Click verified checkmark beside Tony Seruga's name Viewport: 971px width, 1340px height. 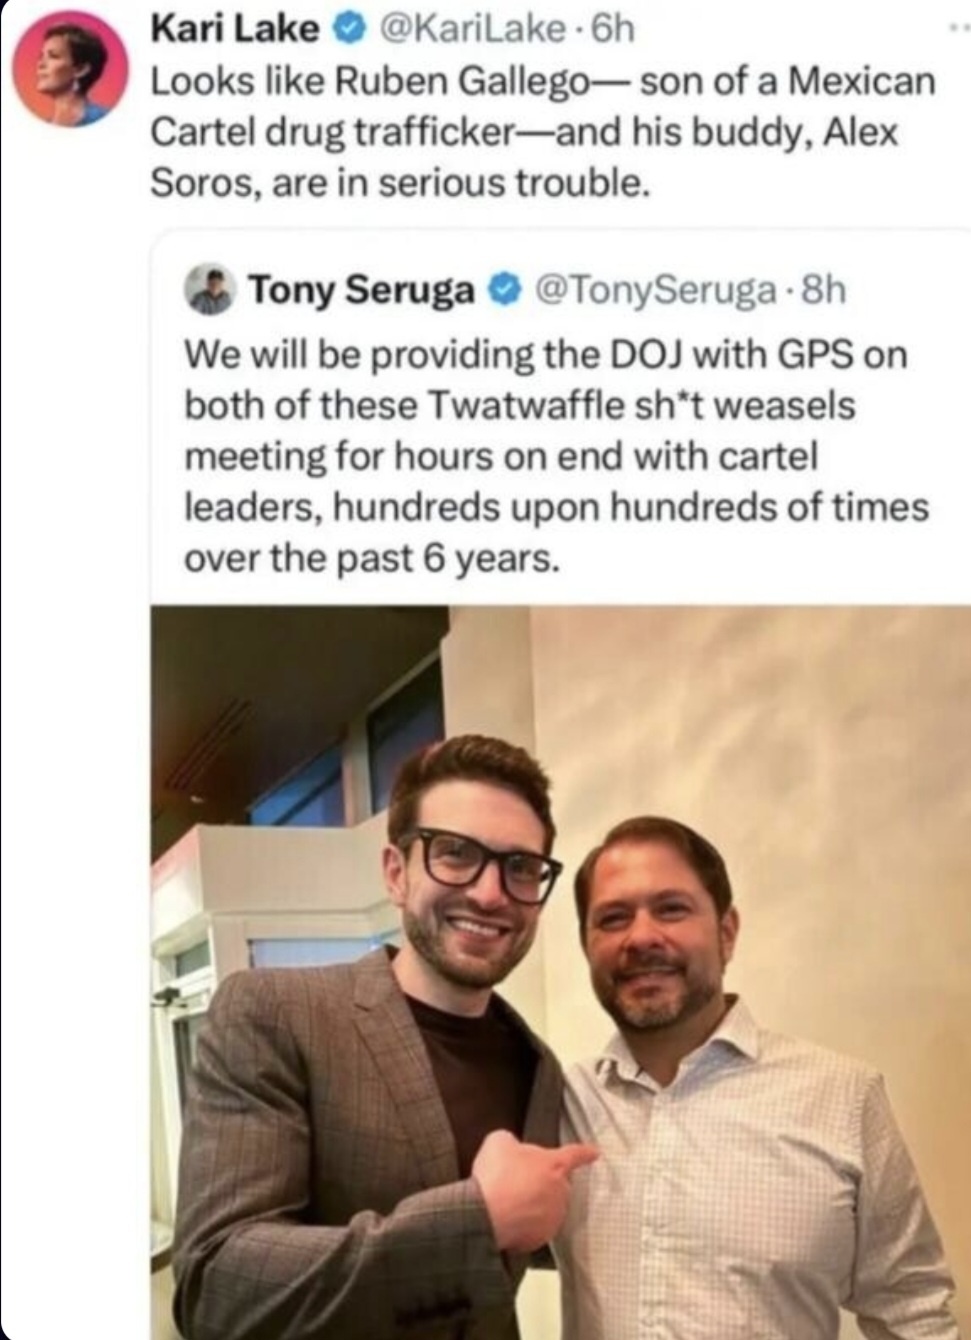pos(506,290)
